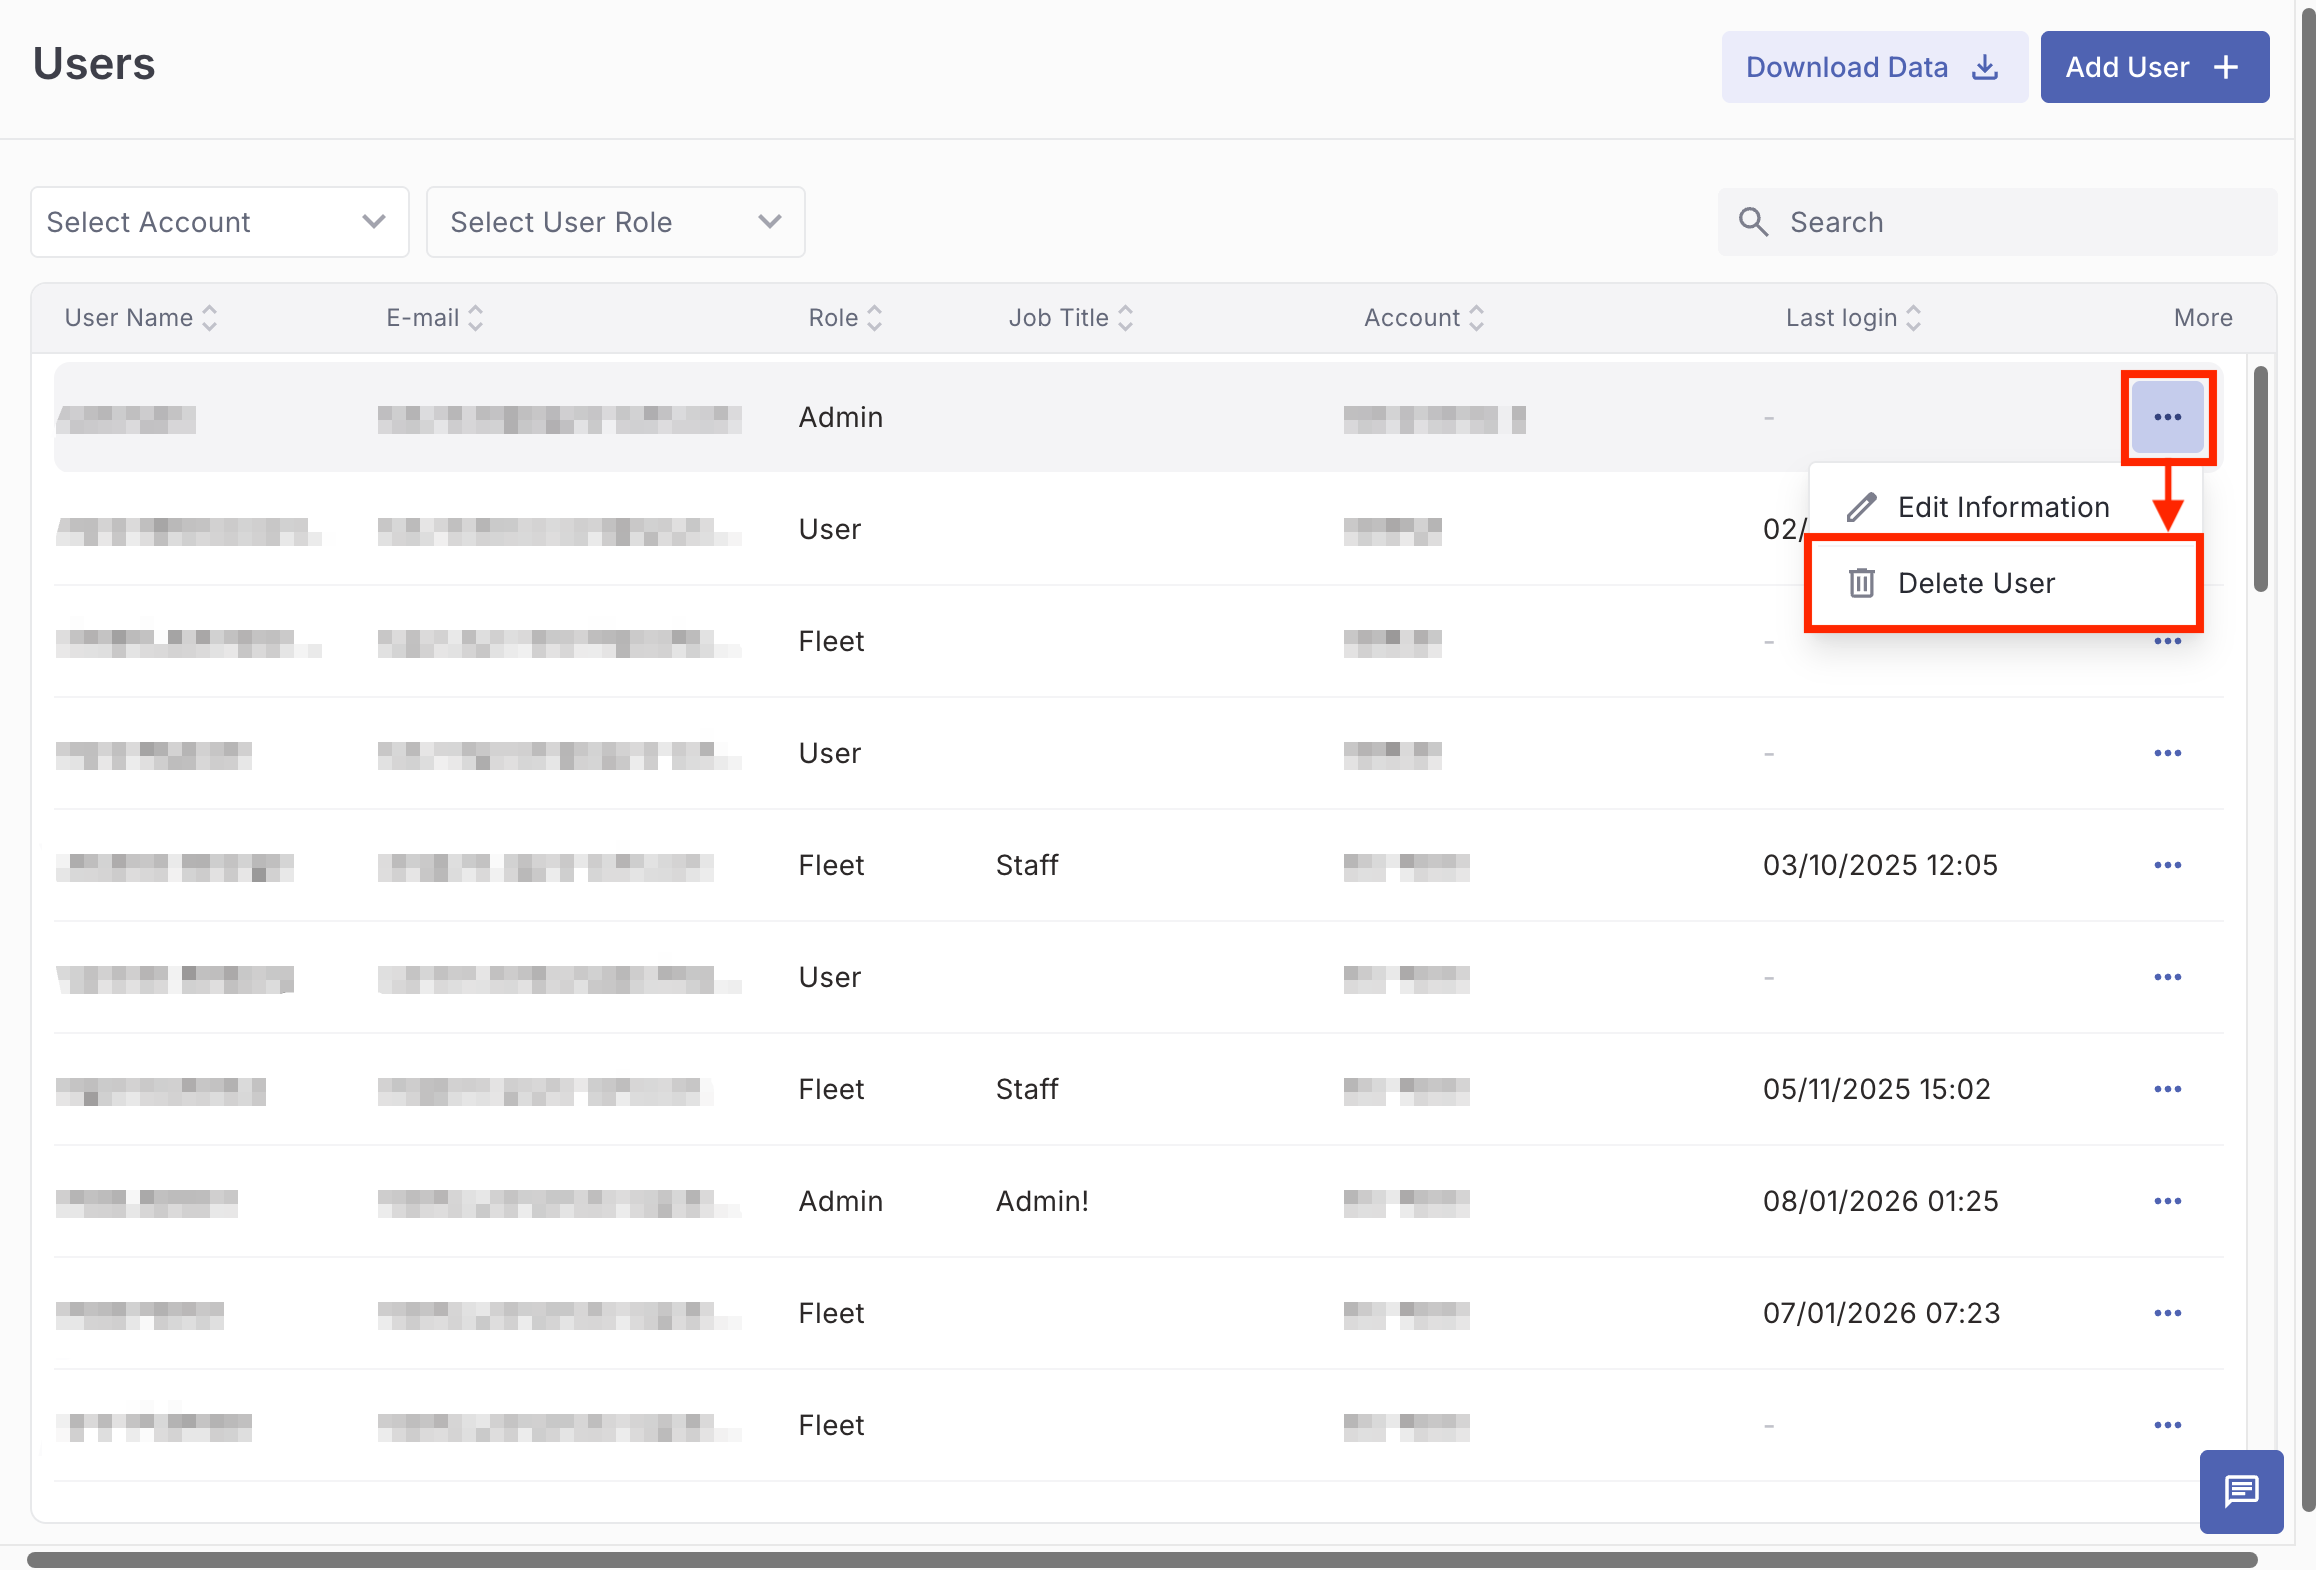The image size is (2316, 1570).
Task: Open More menu for 05/11/2025 15:02 row
Action: (2167, 1089)
